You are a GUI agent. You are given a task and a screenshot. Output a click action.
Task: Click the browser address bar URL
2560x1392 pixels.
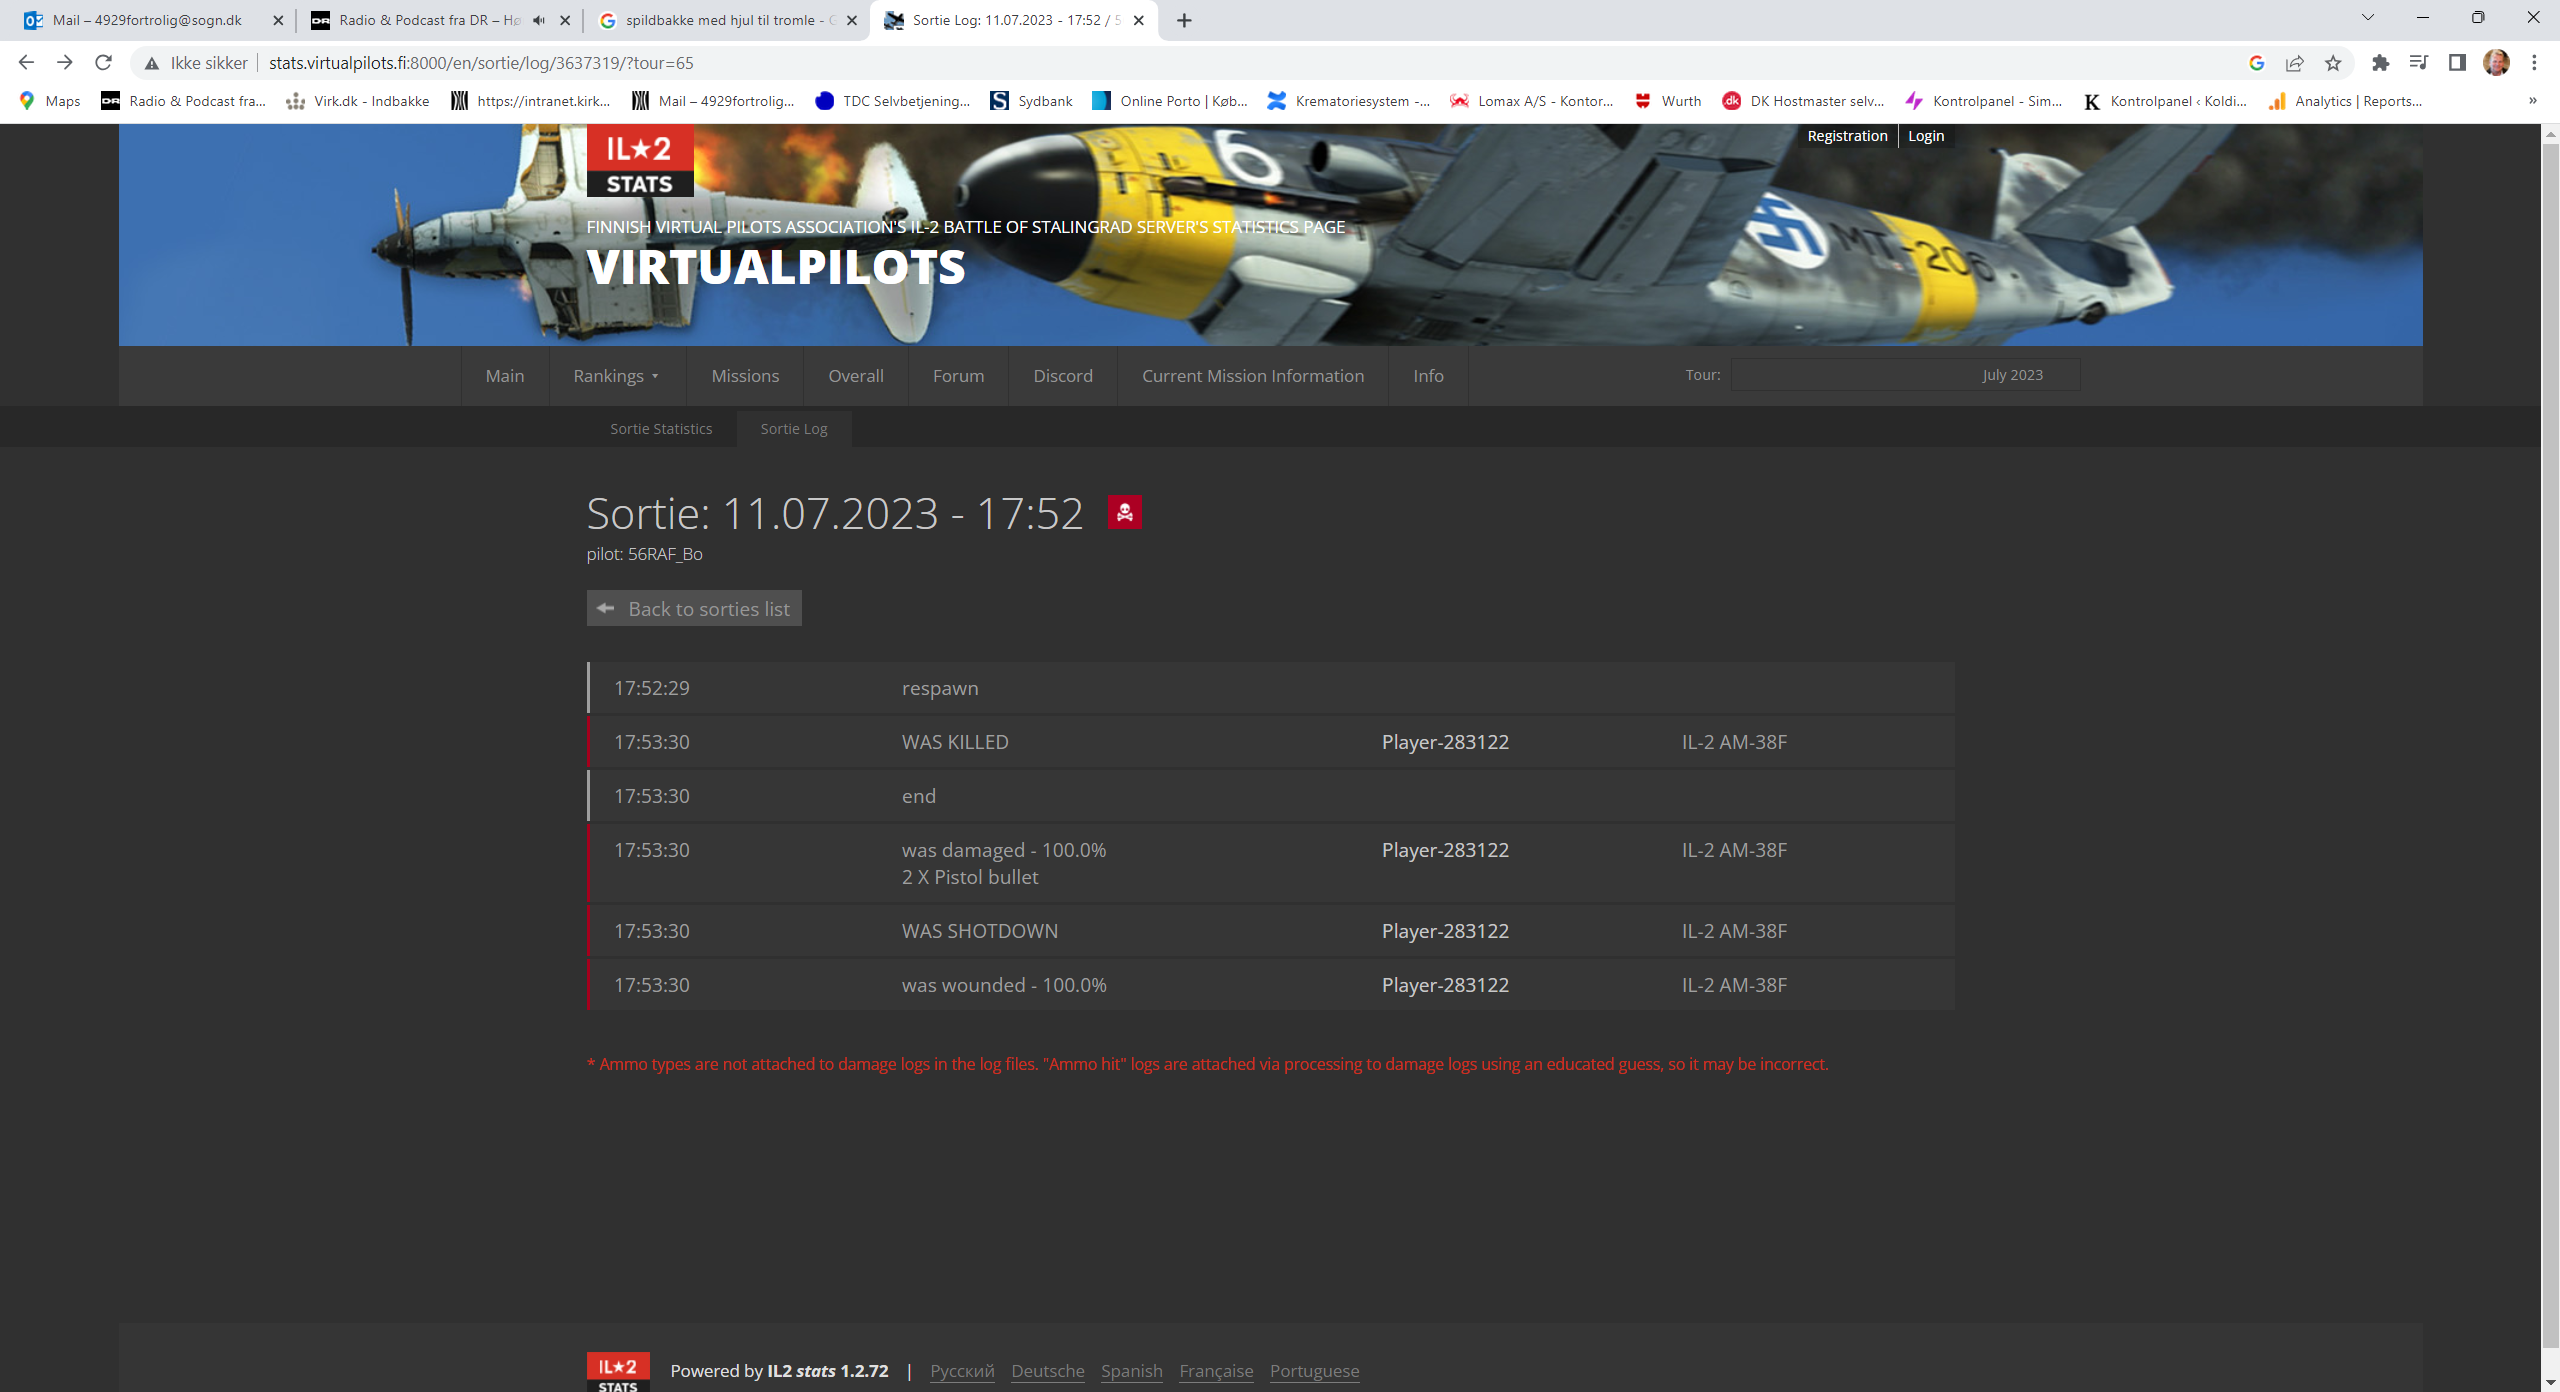point(480,63)
